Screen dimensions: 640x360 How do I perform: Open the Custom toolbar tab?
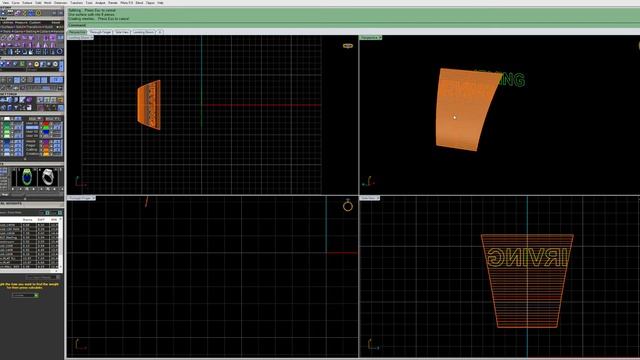pyautogui.click(x=35, y=23)
